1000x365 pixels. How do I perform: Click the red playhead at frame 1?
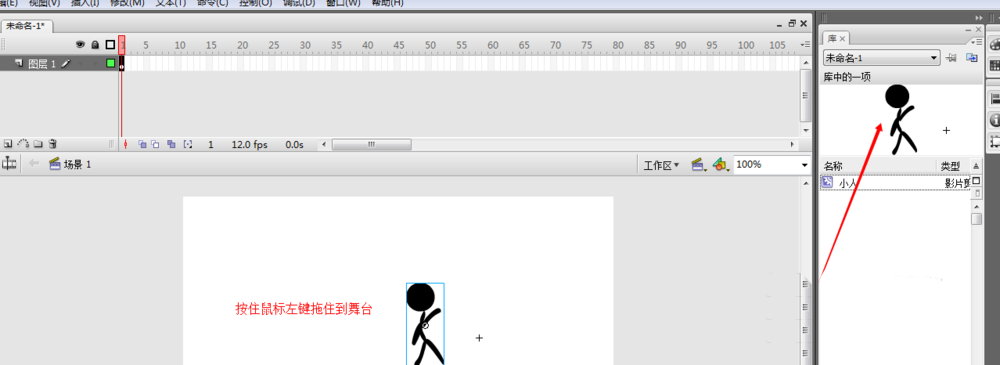(x=121, y=45)
